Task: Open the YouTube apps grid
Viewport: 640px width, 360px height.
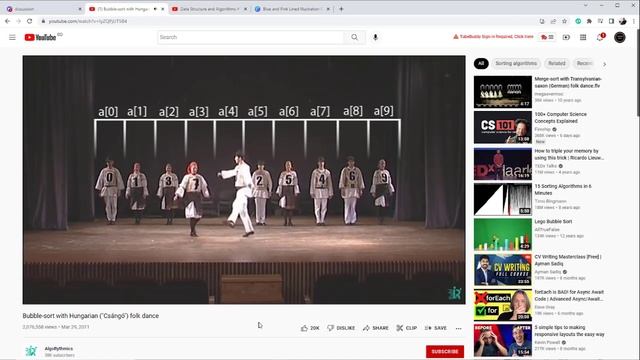Action: pyautogui.click(x=583, y=37)
